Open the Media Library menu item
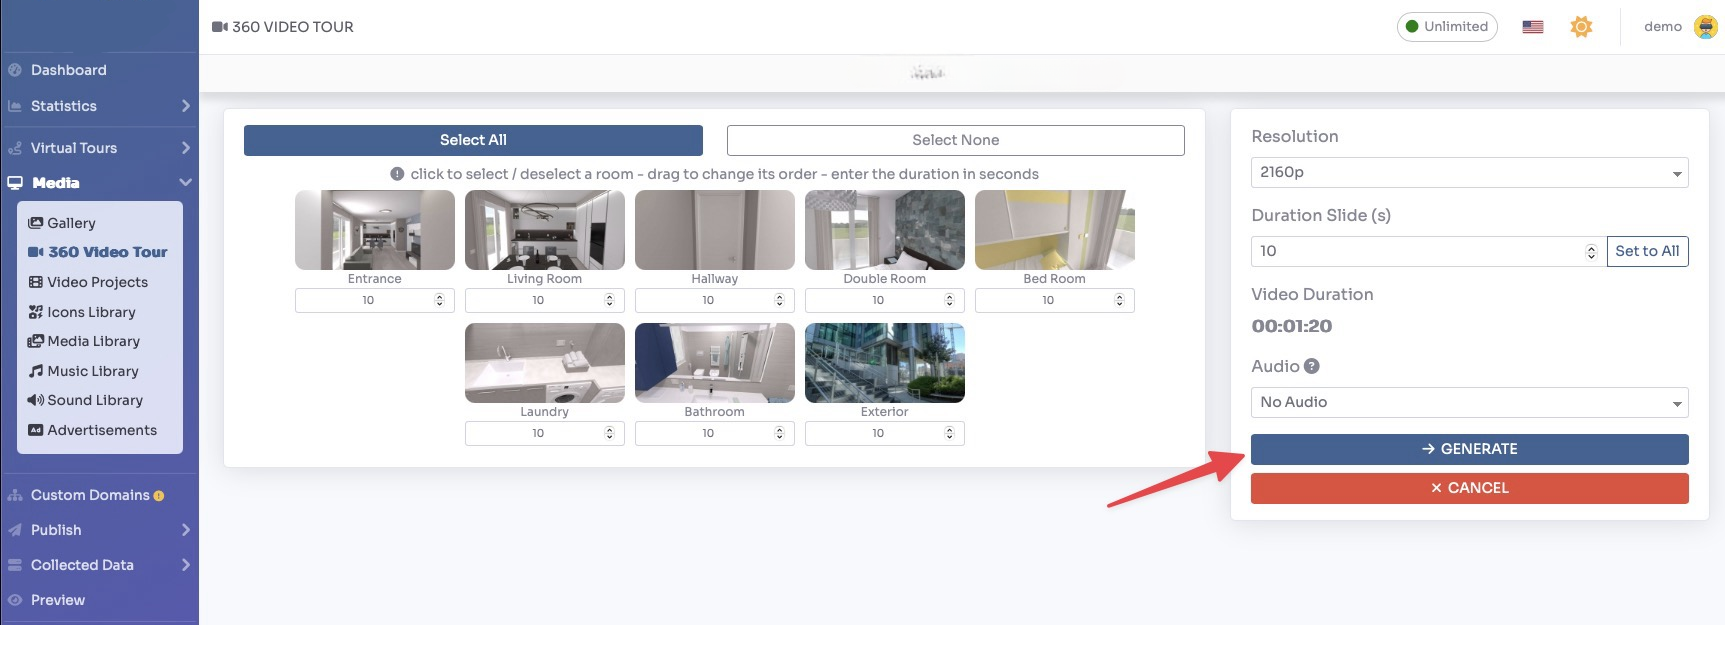Viewport: 1725px width, 672px height. coord(93,341)
